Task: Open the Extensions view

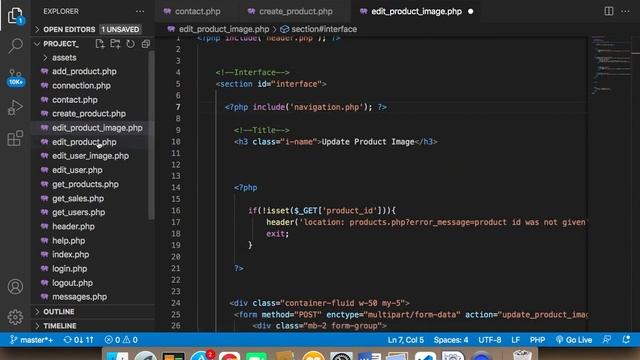Action: point(15,138)
